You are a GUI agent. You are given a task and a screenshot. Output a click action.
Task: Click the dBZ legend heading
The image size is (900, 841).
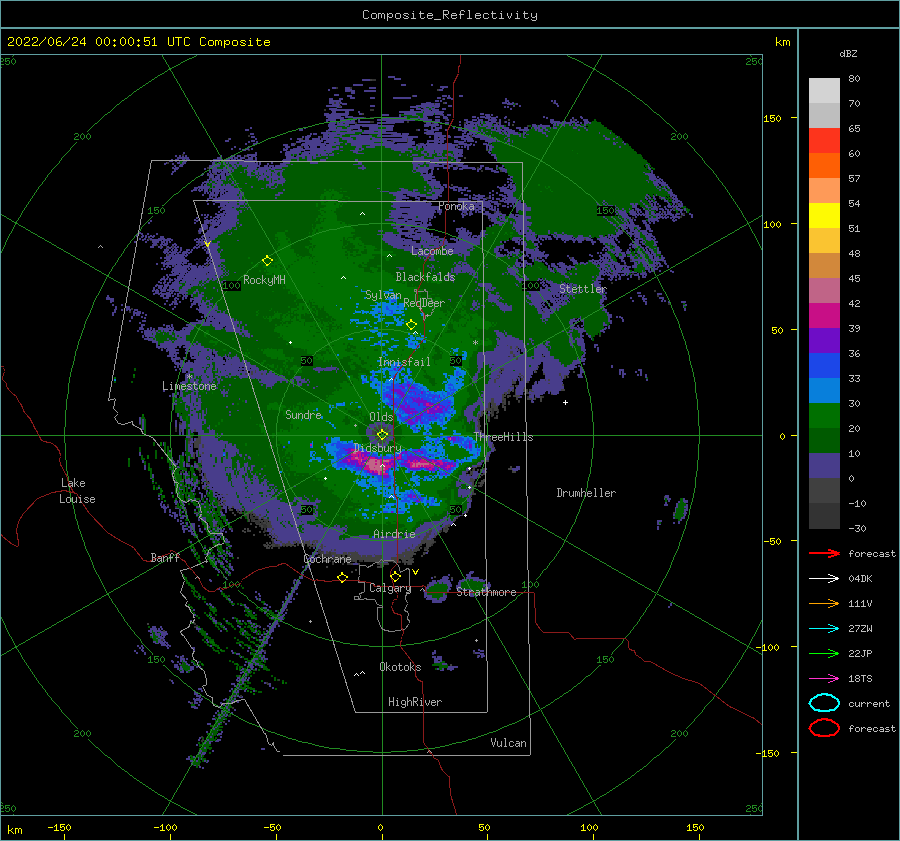[848, 53]
